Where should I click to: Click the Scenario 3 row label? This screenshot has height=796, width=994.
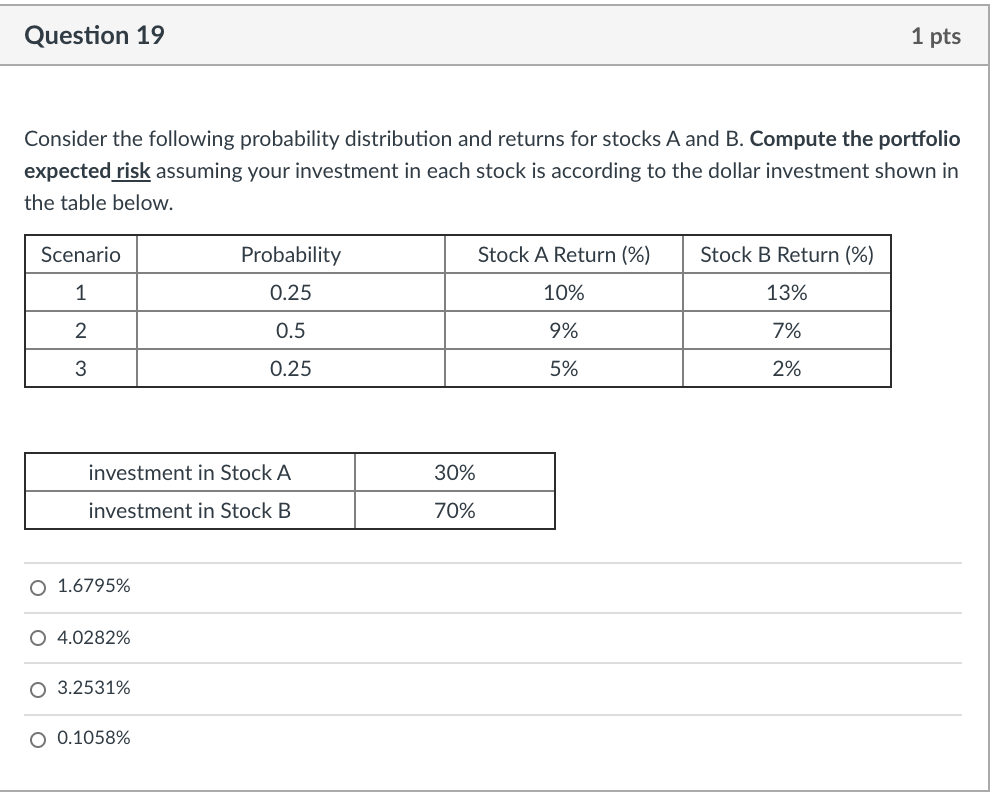pyautogui.click(x=80, y=368)
